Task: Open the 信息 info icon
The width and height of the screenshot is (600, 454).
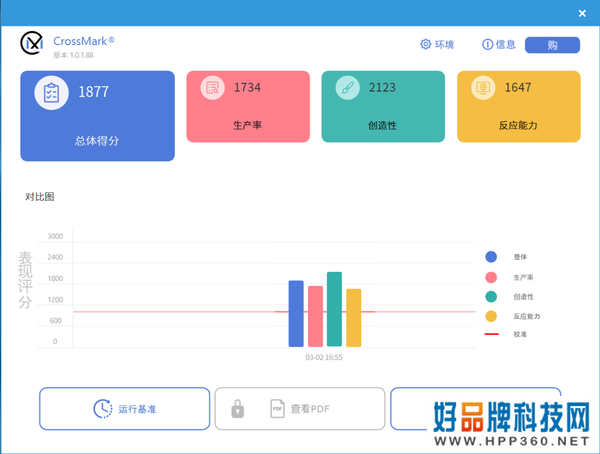Action: tap(487, 44)
